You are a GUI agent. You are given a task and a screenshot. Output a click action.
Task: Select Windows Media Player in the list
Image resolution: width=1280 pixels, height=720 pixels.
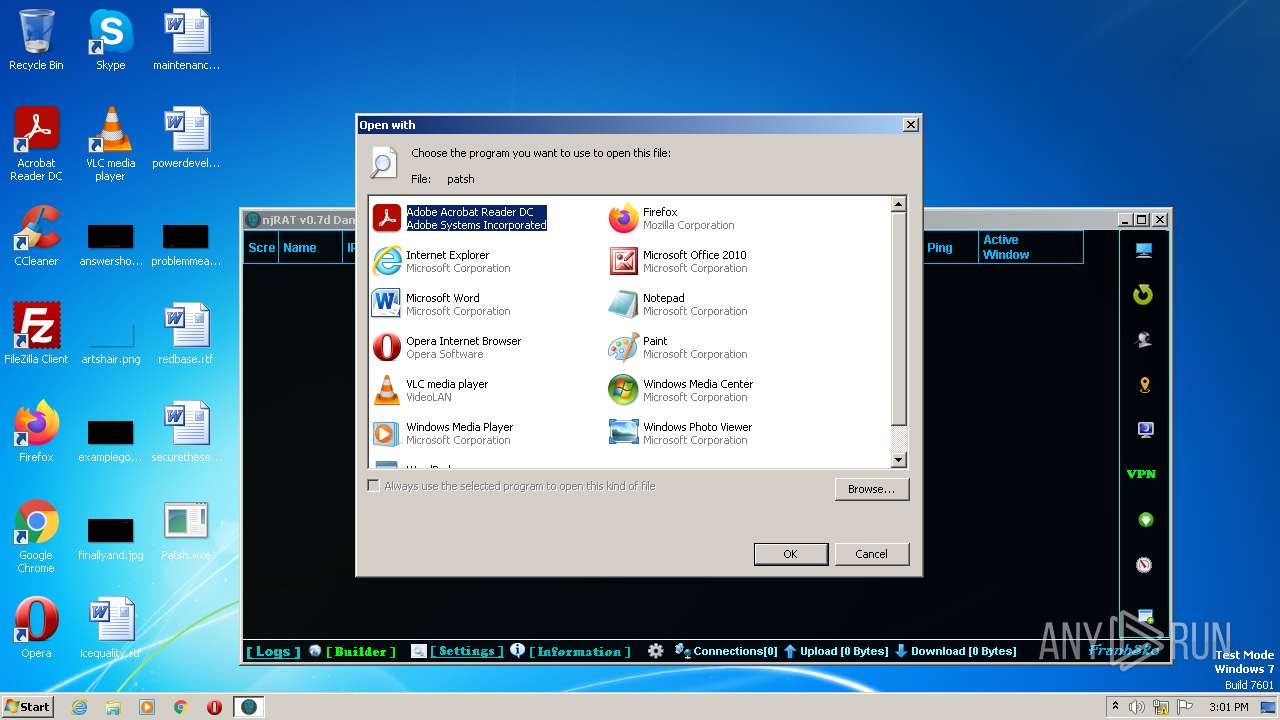coord(443,433)
